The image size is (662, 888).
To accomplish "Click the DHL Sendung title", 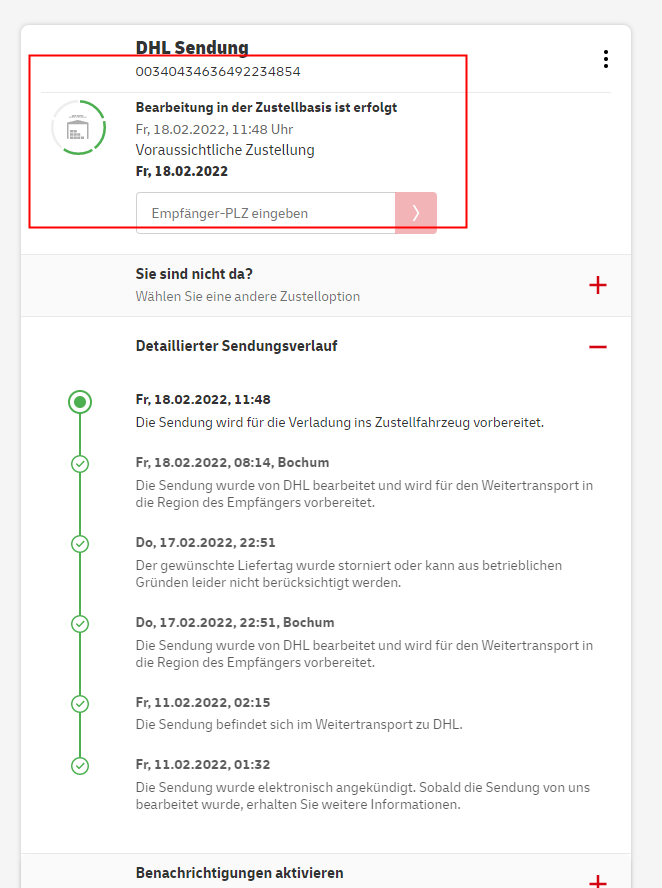I will (192, 47).
